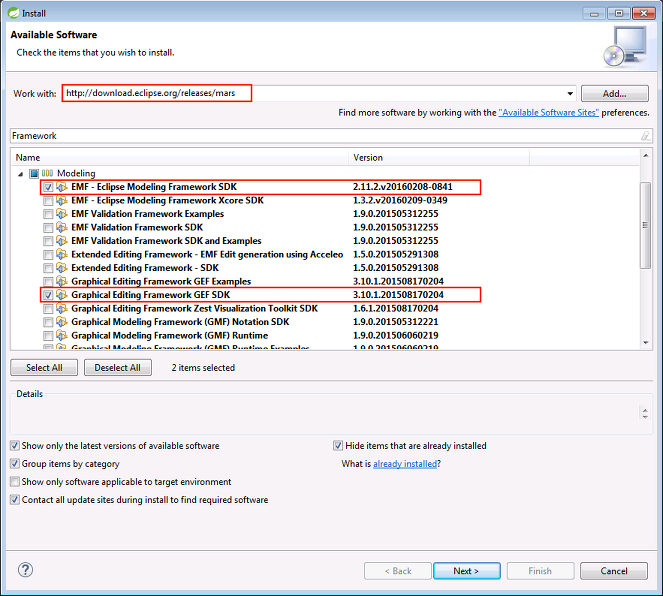Screen dimensions: 663x596
Task: Click the clear filter eraser icon
Action: (x=645, y=136)
